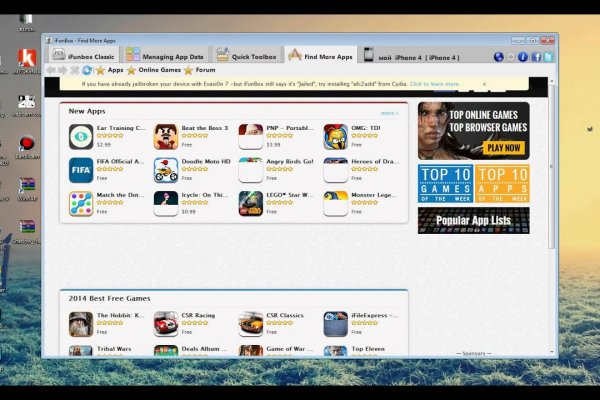
Task: Click the CSR Racing game icon
Action: click(166, 324)
